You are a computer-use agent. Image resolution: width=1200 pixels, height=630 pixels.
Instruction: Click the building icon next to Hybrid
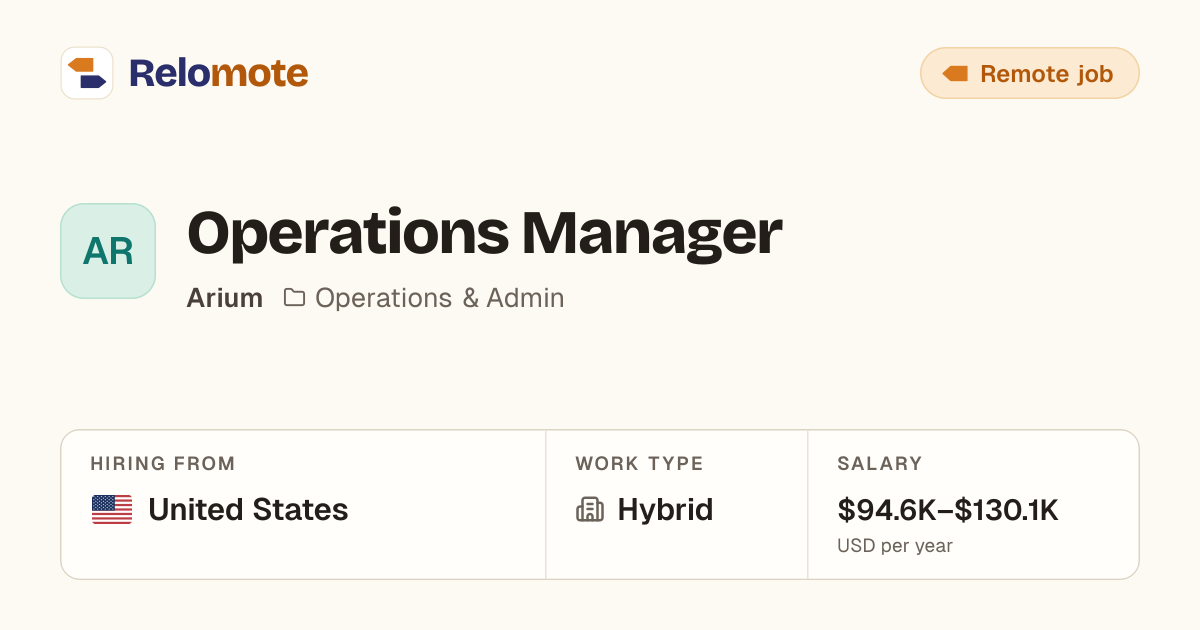590,510
